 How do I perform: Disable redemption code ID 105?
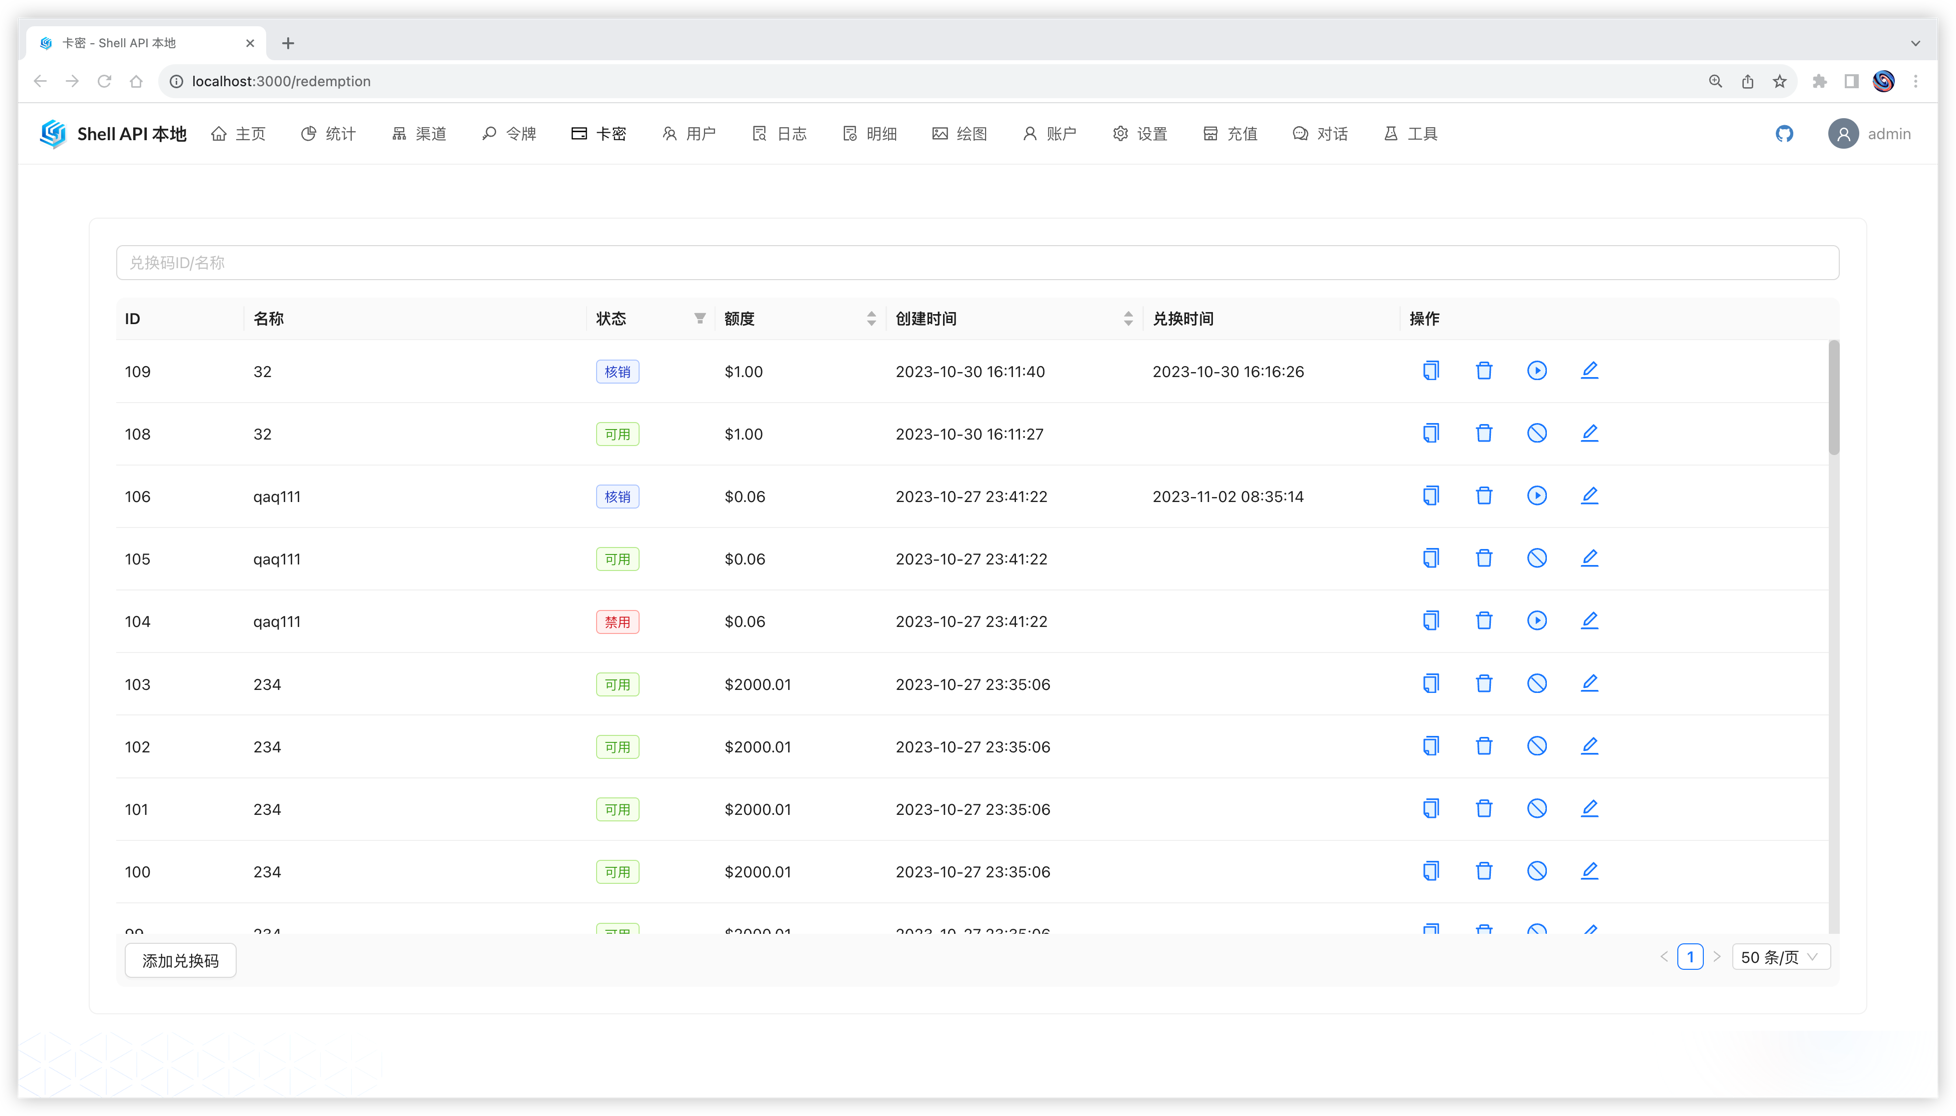[1537, 558]
